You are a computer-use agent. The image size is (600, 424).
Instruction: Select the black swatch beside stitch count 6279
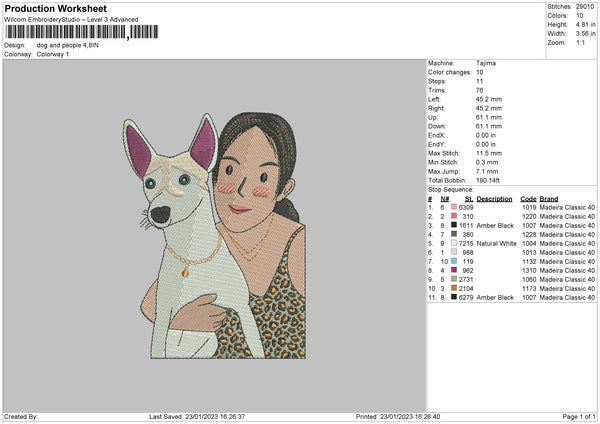click(454, 297)
